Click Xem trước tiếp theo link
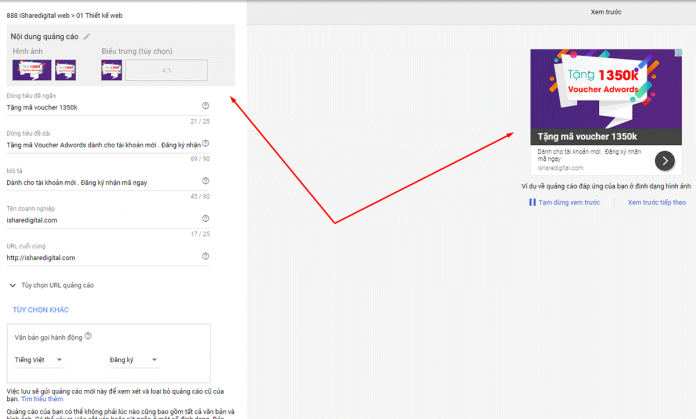The width and height of the screenshot is (696, 419). [x=656, y=202]
